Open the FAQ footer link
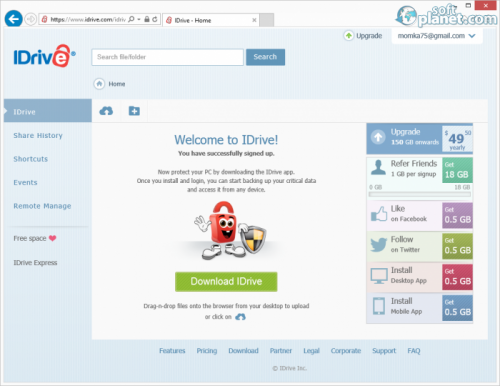 click(x=414, y=351)
